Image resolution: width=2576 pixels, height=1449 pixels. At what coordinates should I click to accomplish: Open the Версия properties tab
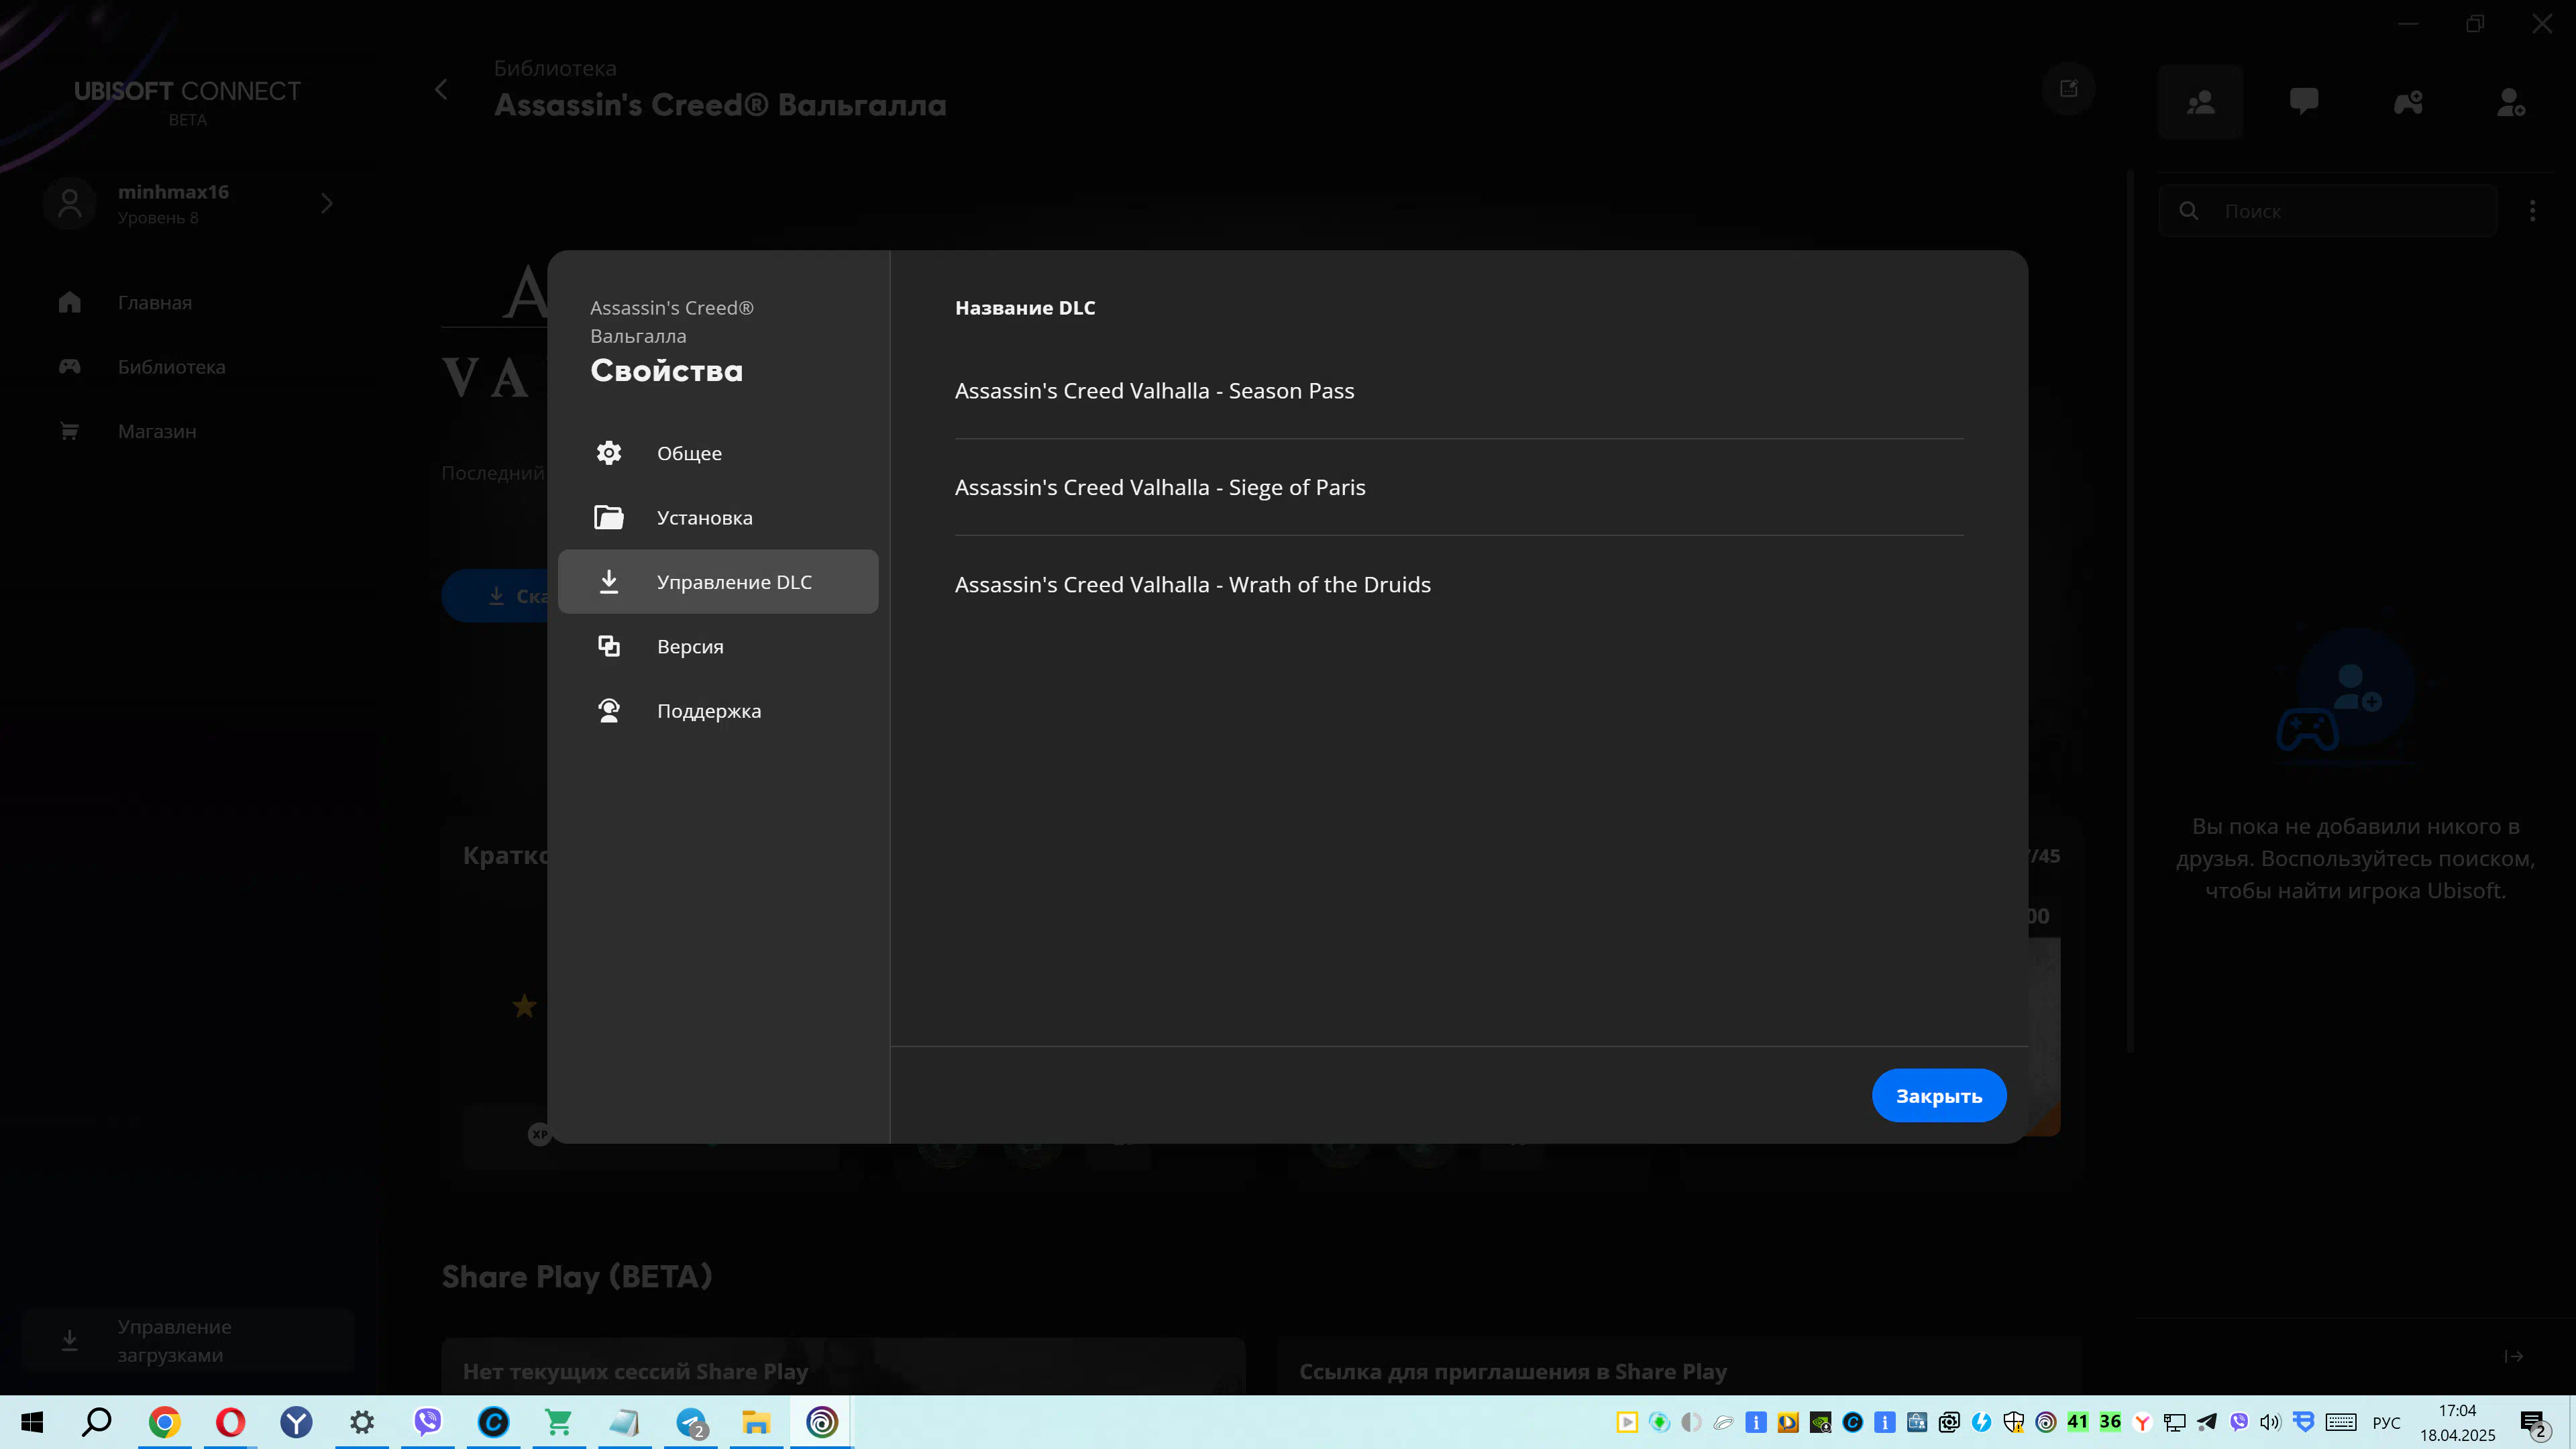pos(718,646)
